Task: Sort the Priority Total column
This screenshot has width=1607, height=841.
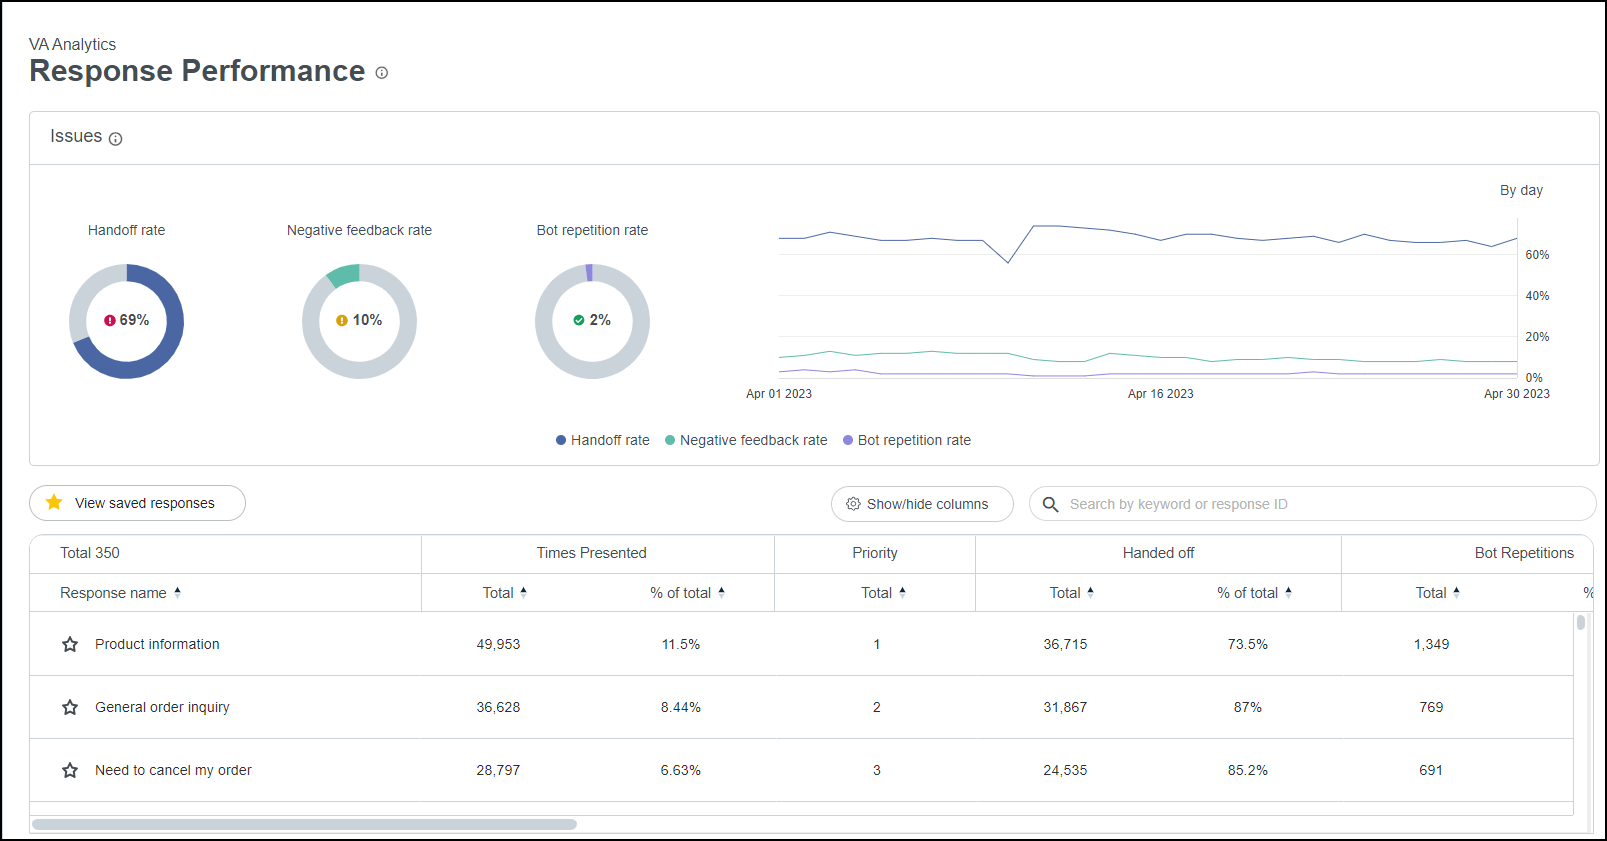Action: pyautogui.click(x=902, y=593)
